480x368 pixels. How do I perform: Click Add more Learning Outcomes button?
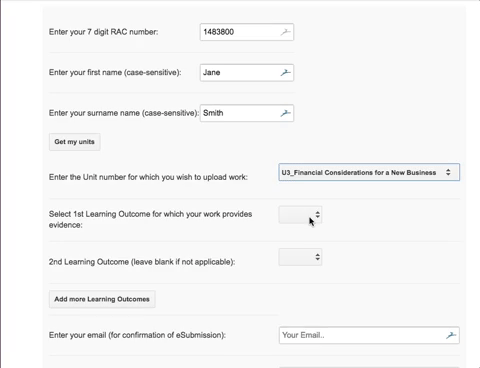click(x=102, y=299)
